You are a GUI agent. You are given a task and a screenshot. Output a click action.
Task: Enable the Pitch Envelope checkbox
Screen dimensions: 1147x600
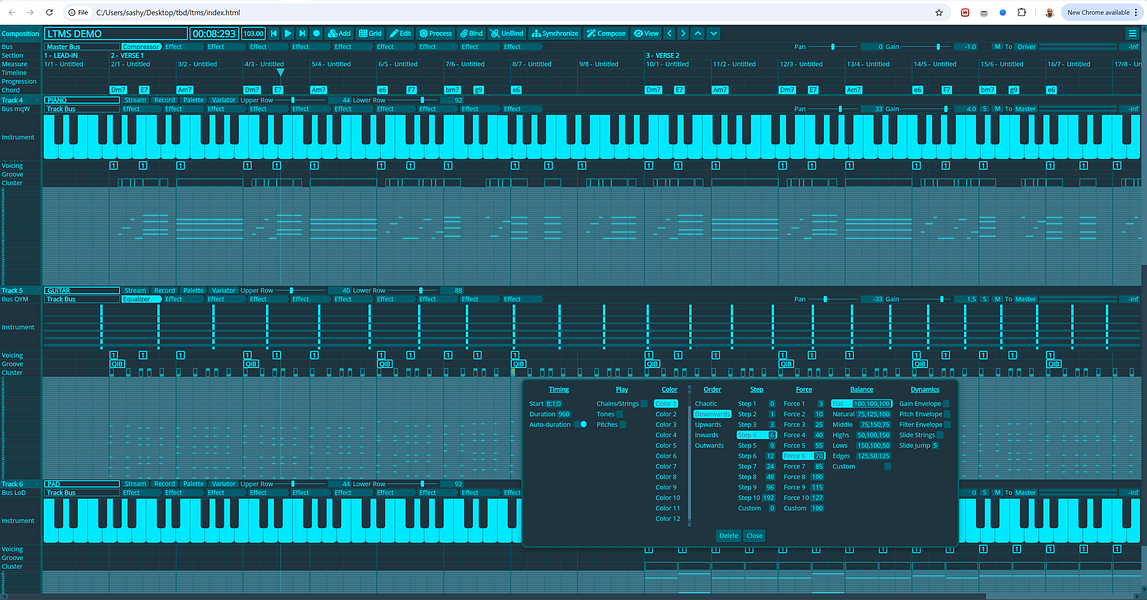(946, 414)
